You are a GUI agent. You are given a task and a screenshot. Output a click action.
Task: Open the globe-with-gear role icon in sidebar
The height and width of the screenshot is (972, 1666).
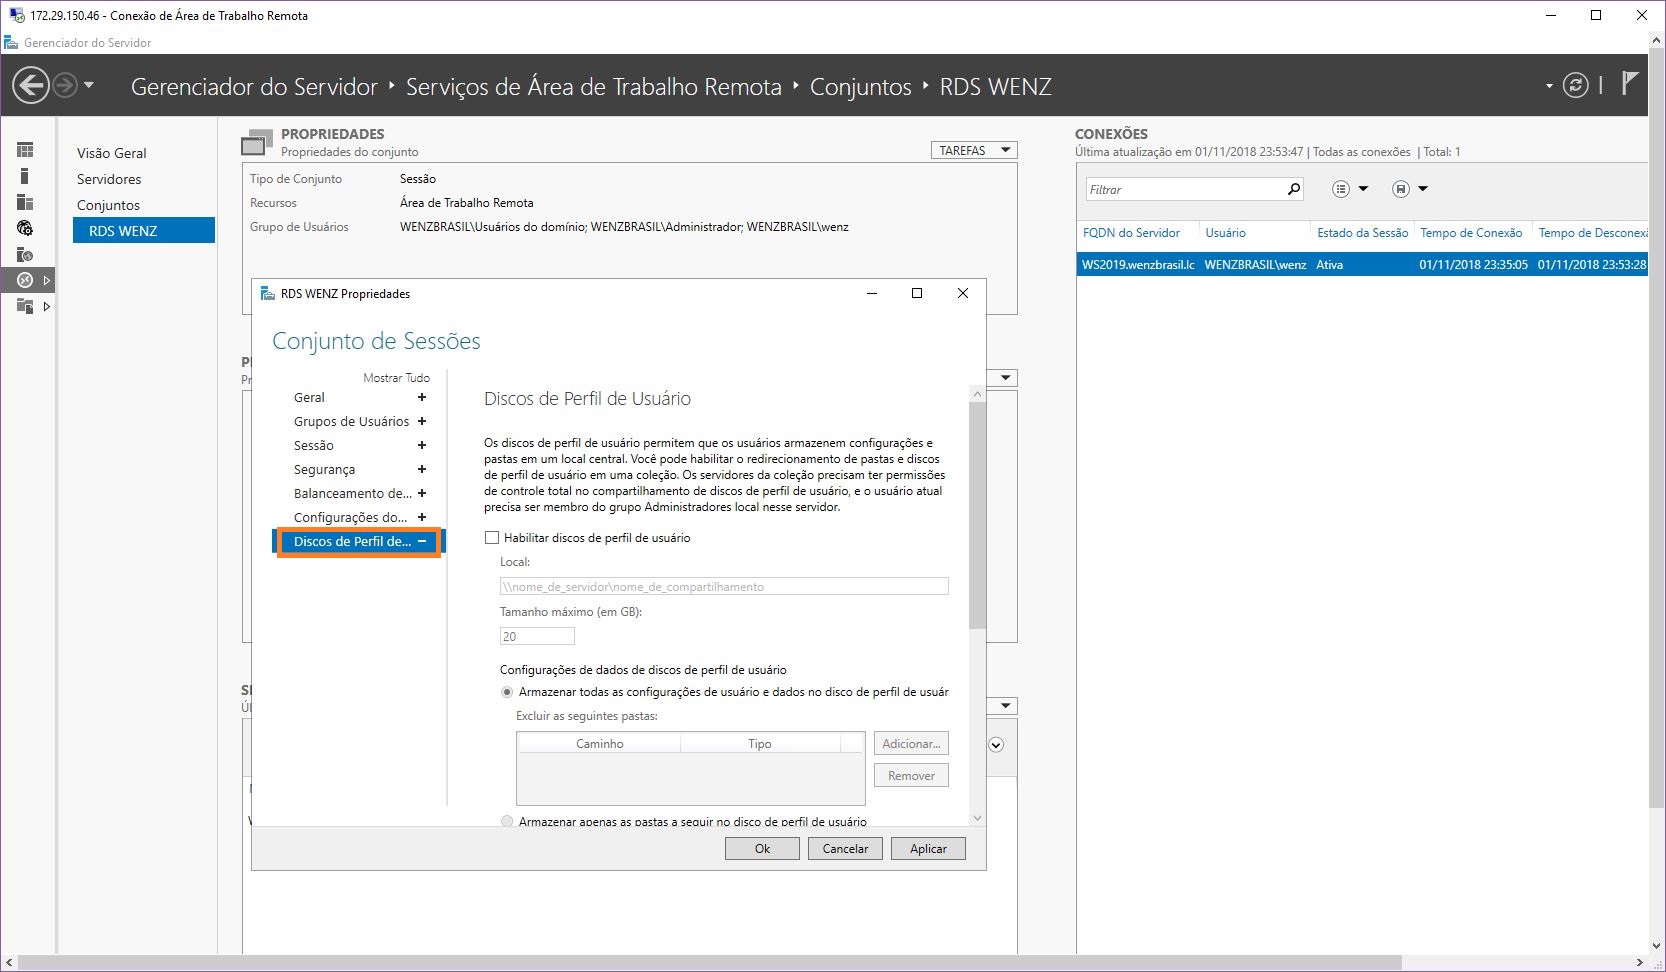coord(25,228)
